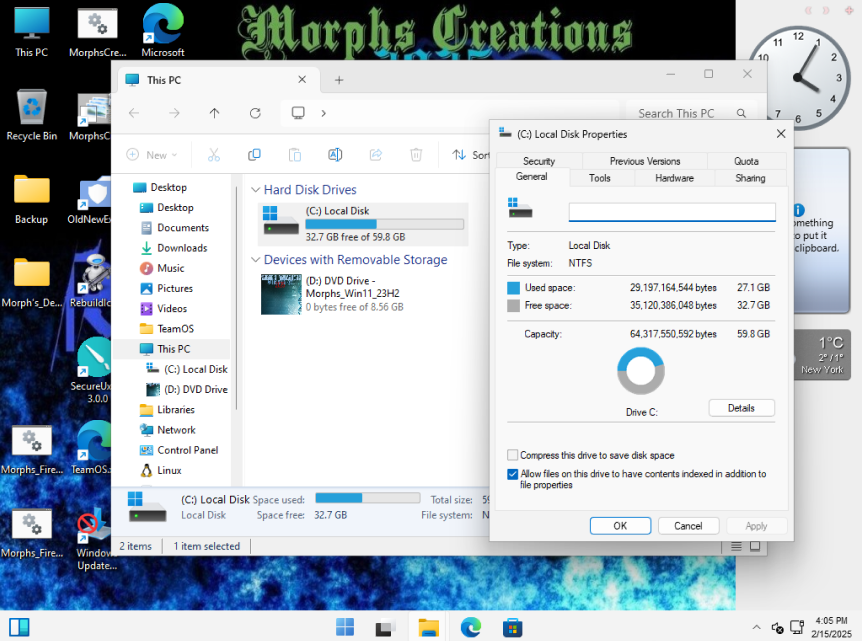The width and height of the screenshot is (862, 641).
Task: Click the Cut scissors icon in Explorer toolbar
Action: [214, 155]
